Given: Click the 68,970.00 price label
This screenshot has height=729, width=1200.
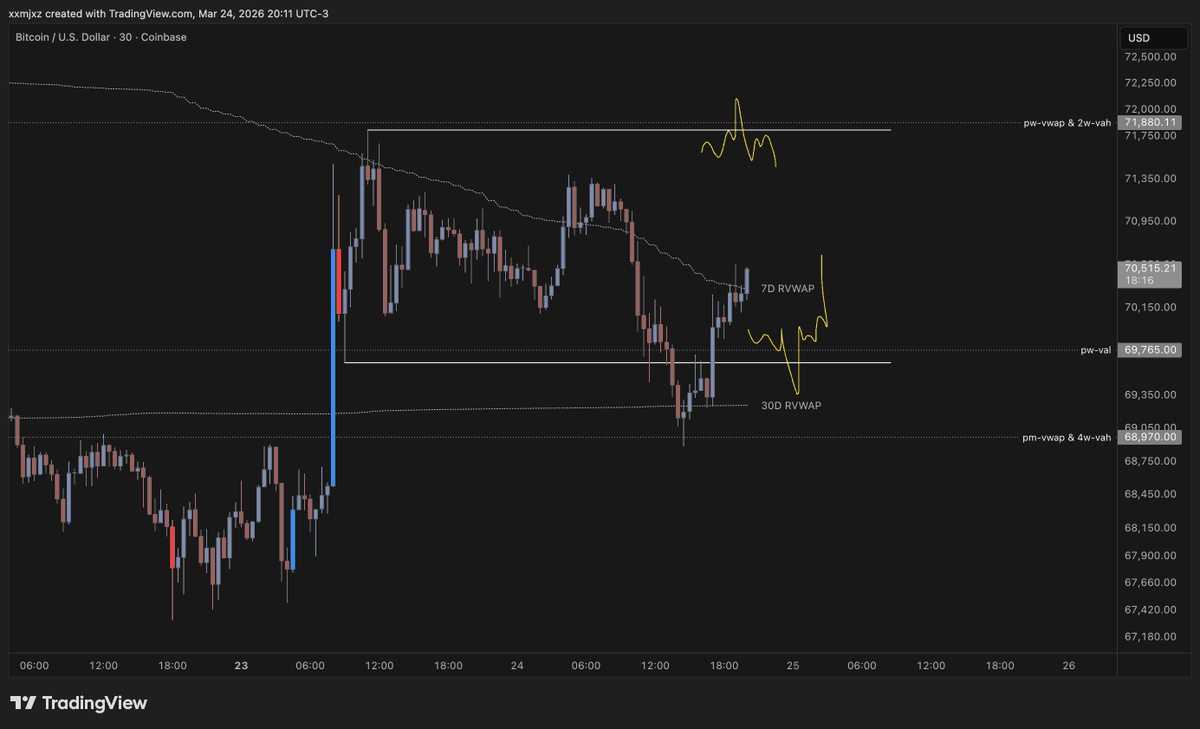Looking at the screenshot, I should coord(1149,437).
